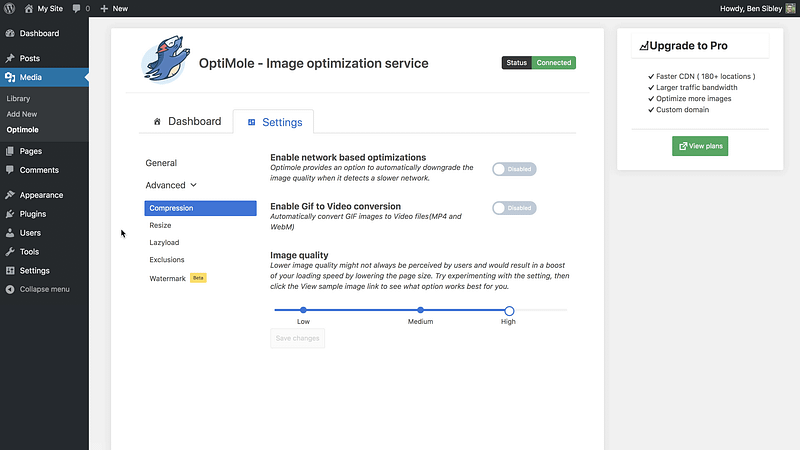Click the Beta tag beside Watermark

[x=198, y=278]
